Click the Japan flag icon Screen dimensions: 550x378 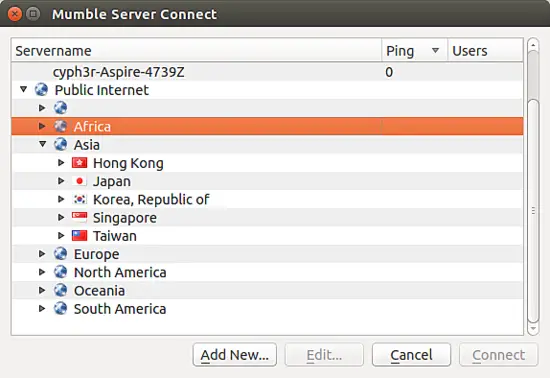[x=79, y=181]
